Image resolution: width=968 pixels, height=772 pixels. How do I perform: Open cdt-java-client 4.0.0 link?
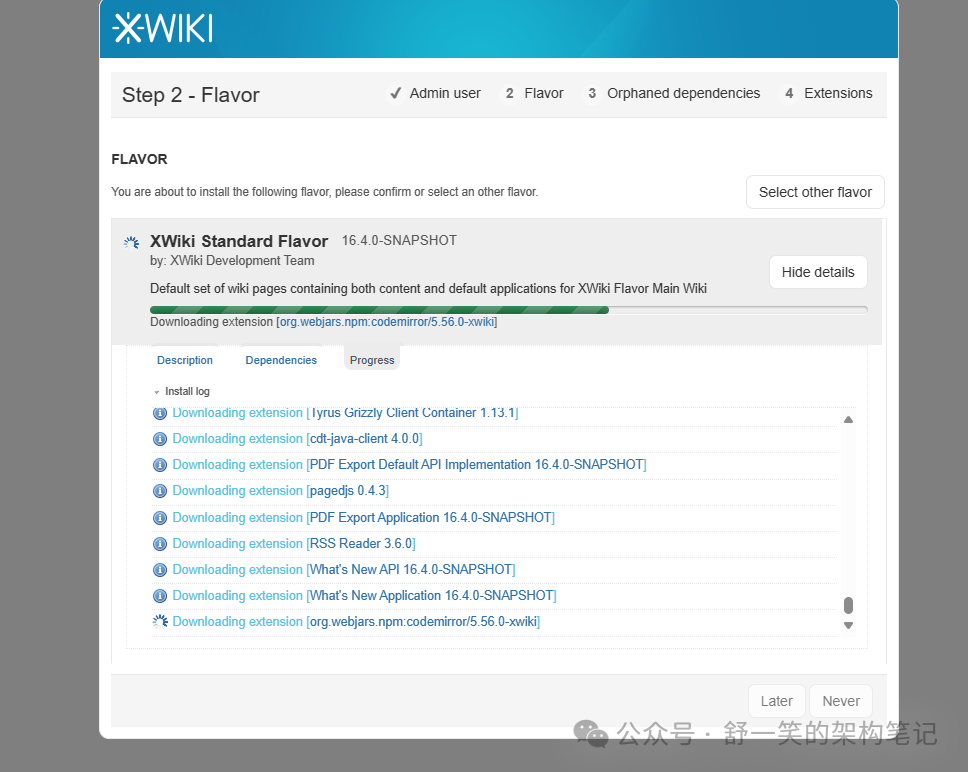pos(364,439)
